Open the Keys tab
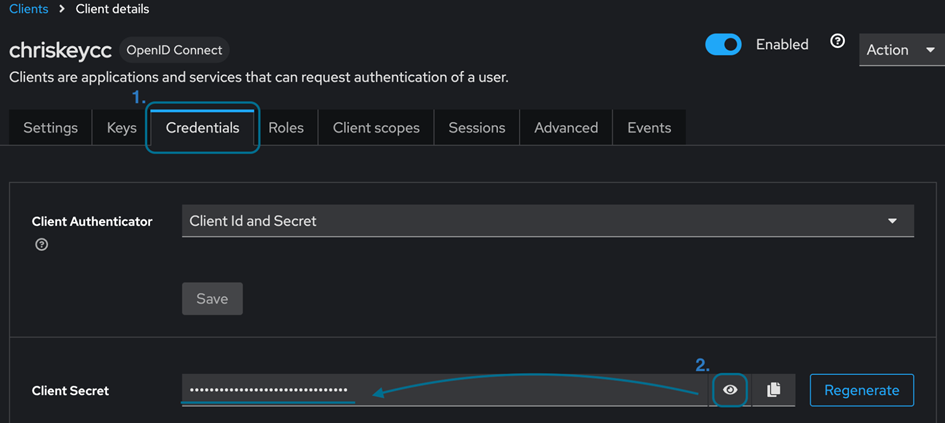This screenshot has height=423, width=945. (x=122, y=128)
